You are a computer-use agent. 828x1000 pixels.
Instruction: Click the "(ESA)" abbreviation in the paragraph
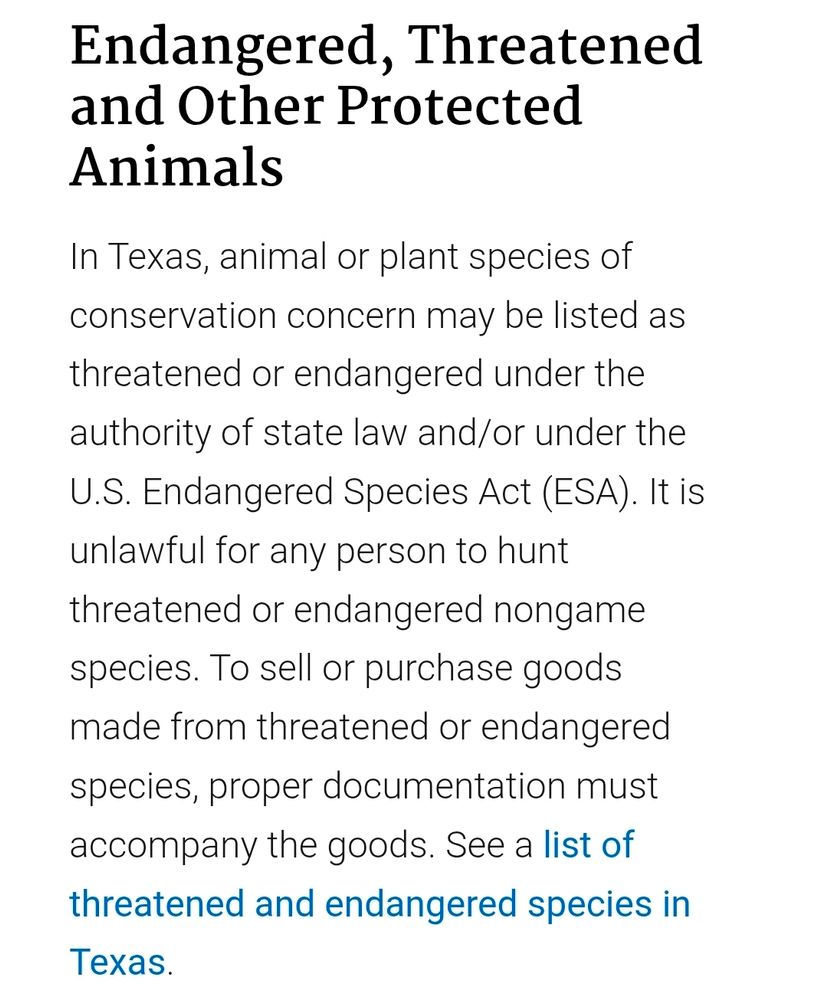pyautogui.click(x=589, y=493)
